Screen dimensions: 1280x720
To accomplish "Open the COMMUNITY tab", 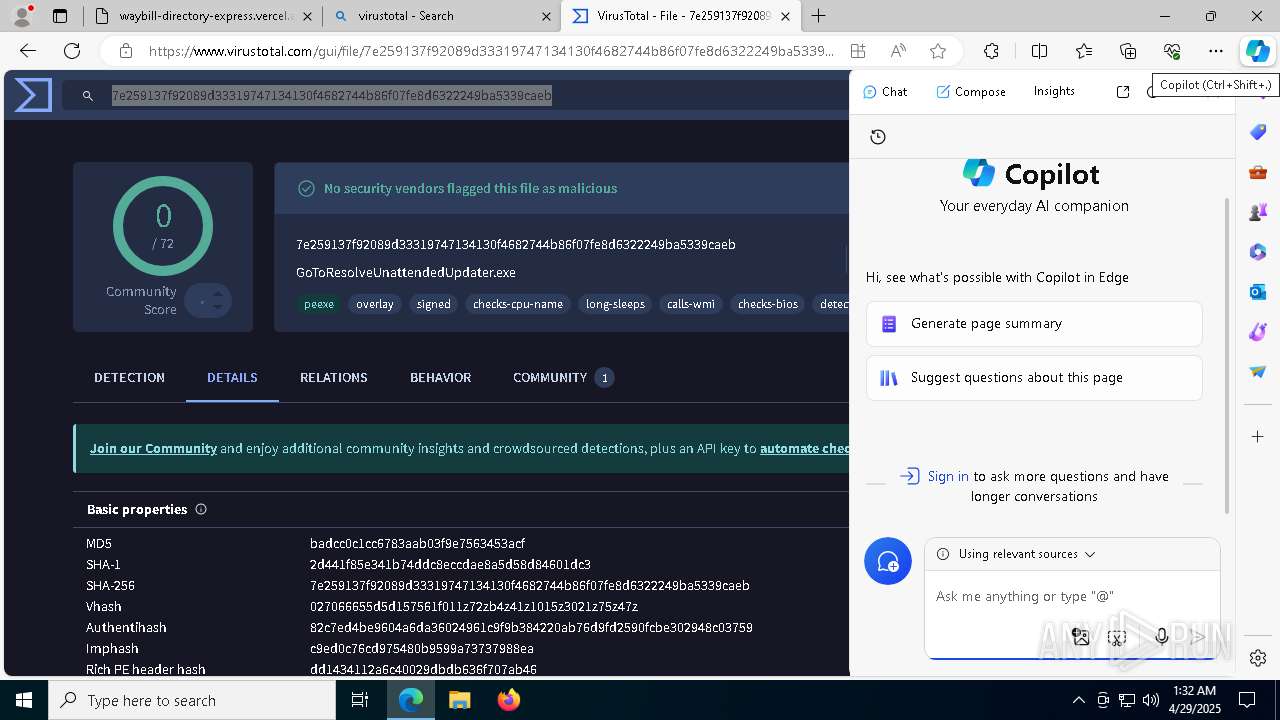I will click(562, 377).
